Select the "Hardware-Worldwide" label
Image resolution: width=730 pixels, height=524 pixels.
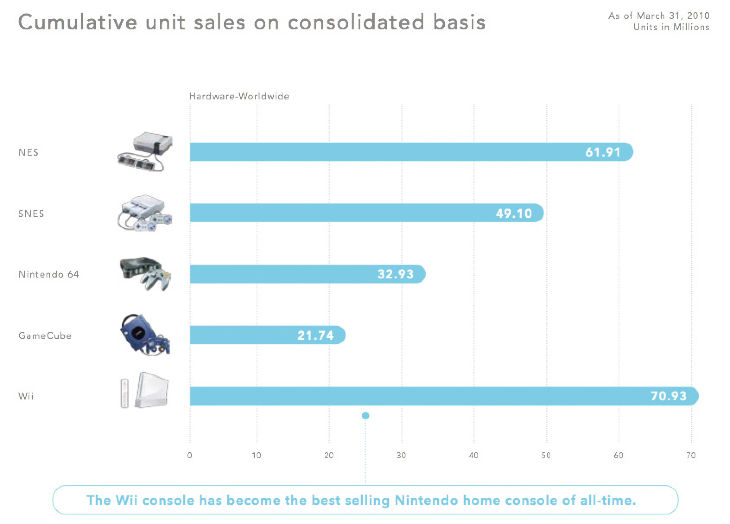click(238, 96)
